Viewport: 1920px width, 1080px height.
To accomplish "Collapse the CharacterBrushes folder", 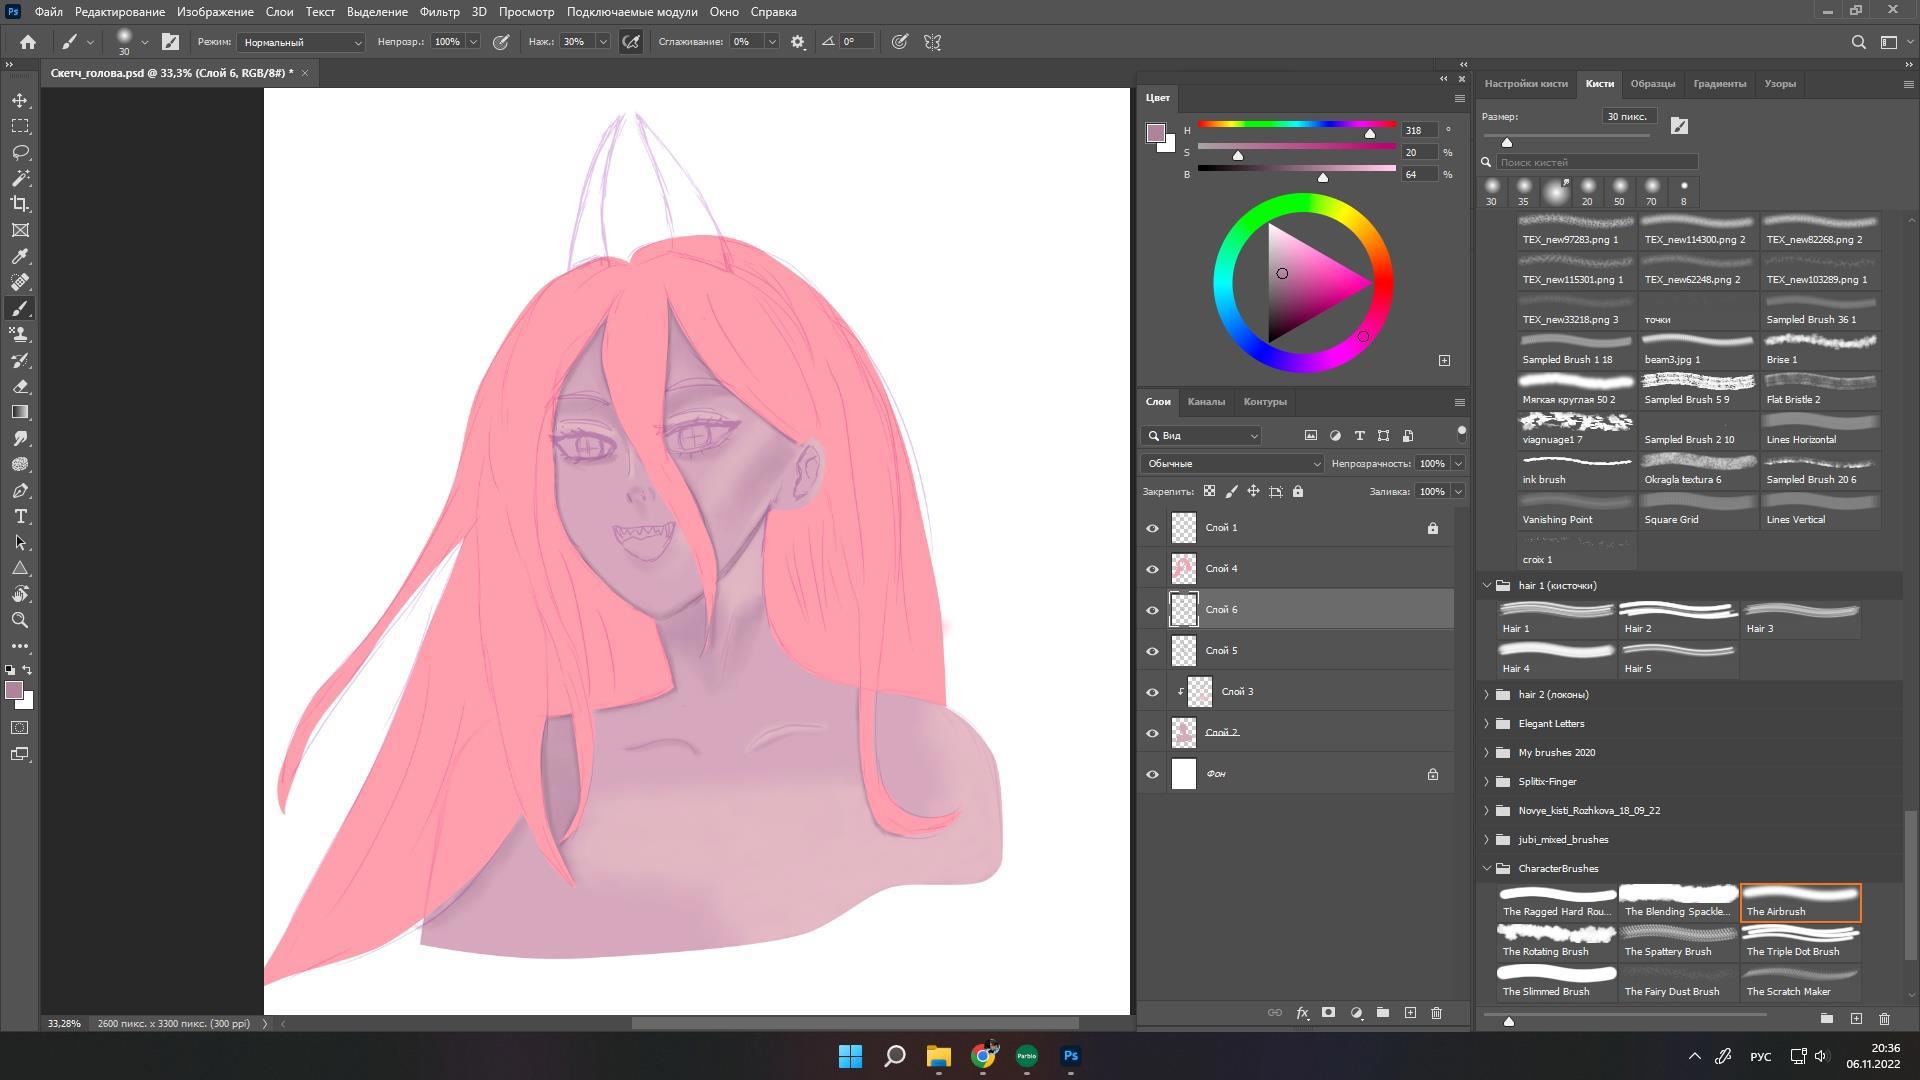I will pos(1487,868).
